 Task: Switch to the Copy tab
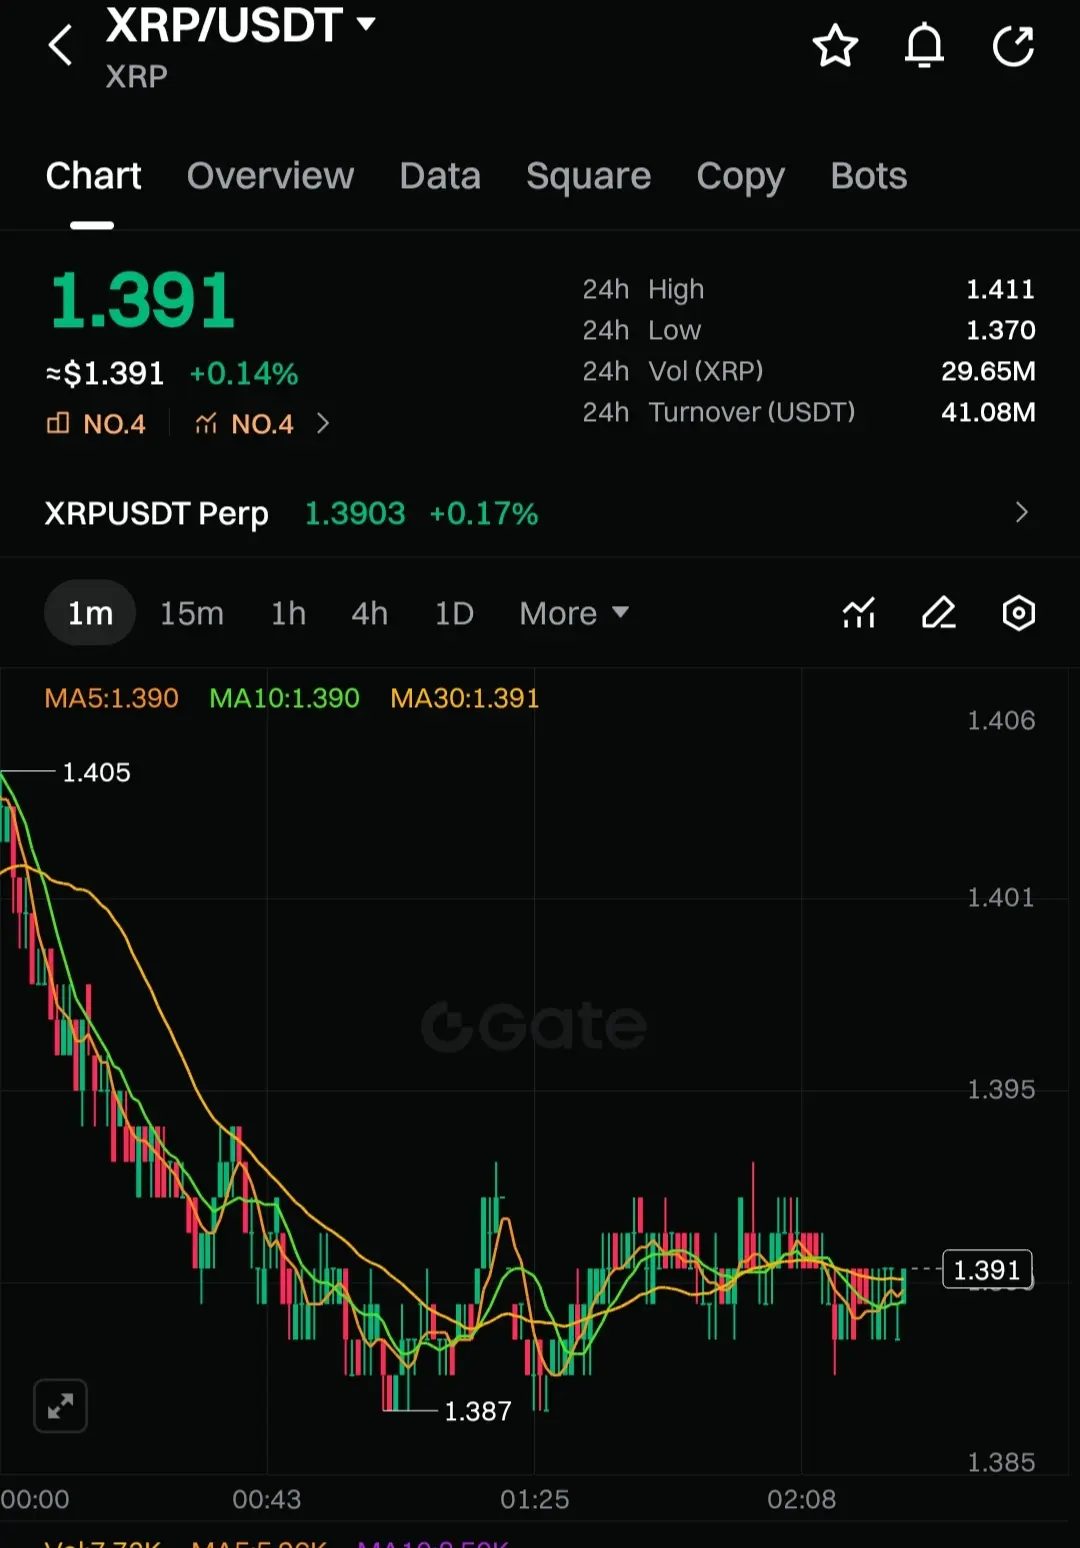[740, 177]
